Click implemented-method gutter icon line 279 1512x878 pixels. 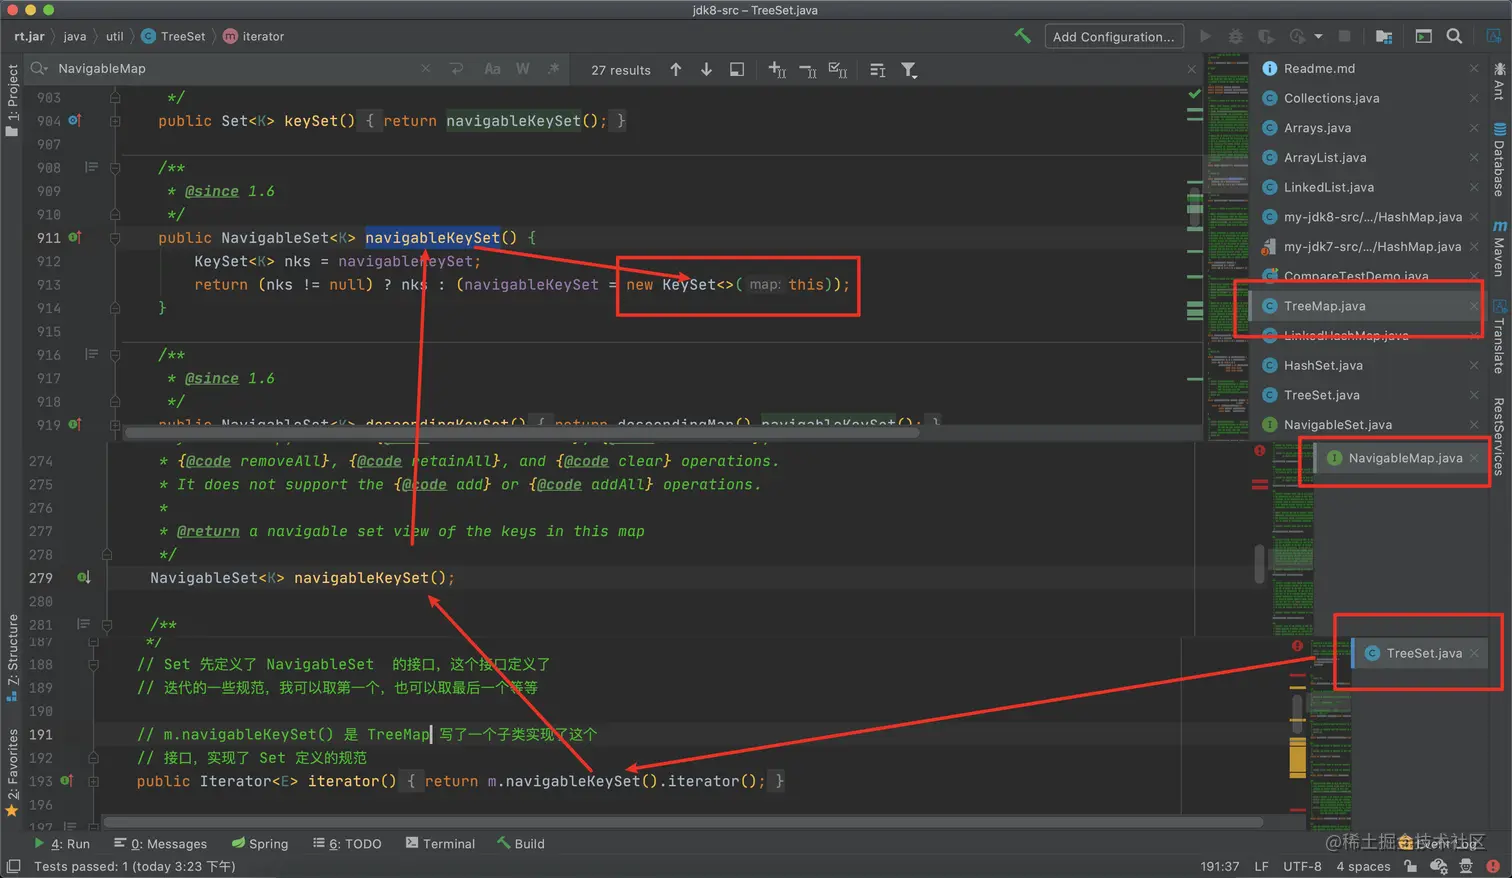(84, 577)
